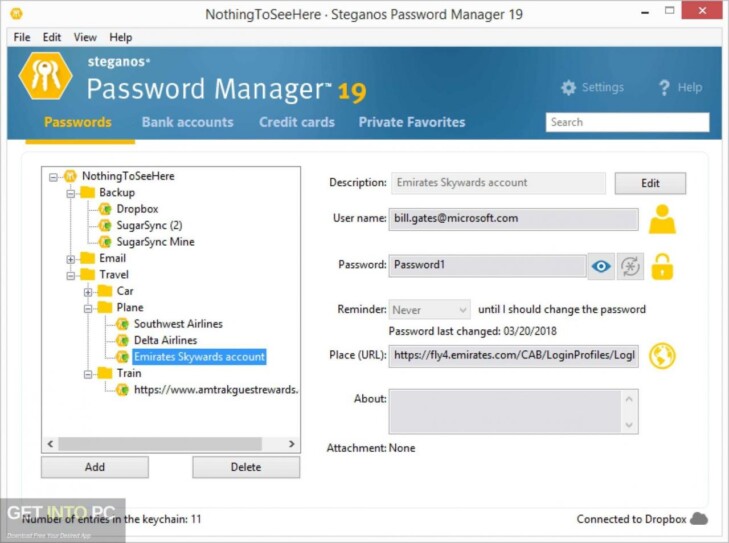Click the User name field
729x543 pixels.
coord(513,219)
